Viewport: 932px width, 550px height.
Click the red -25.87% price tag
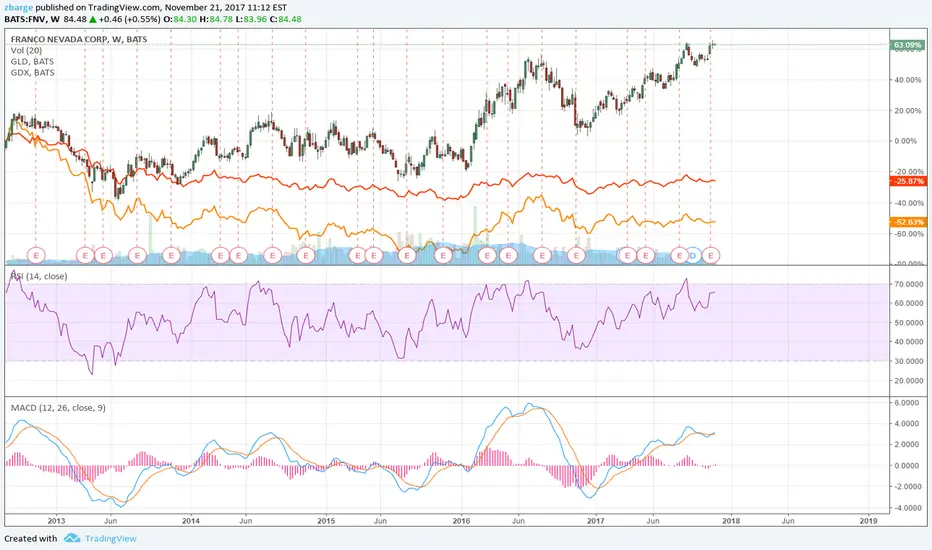tap(908, 181)
